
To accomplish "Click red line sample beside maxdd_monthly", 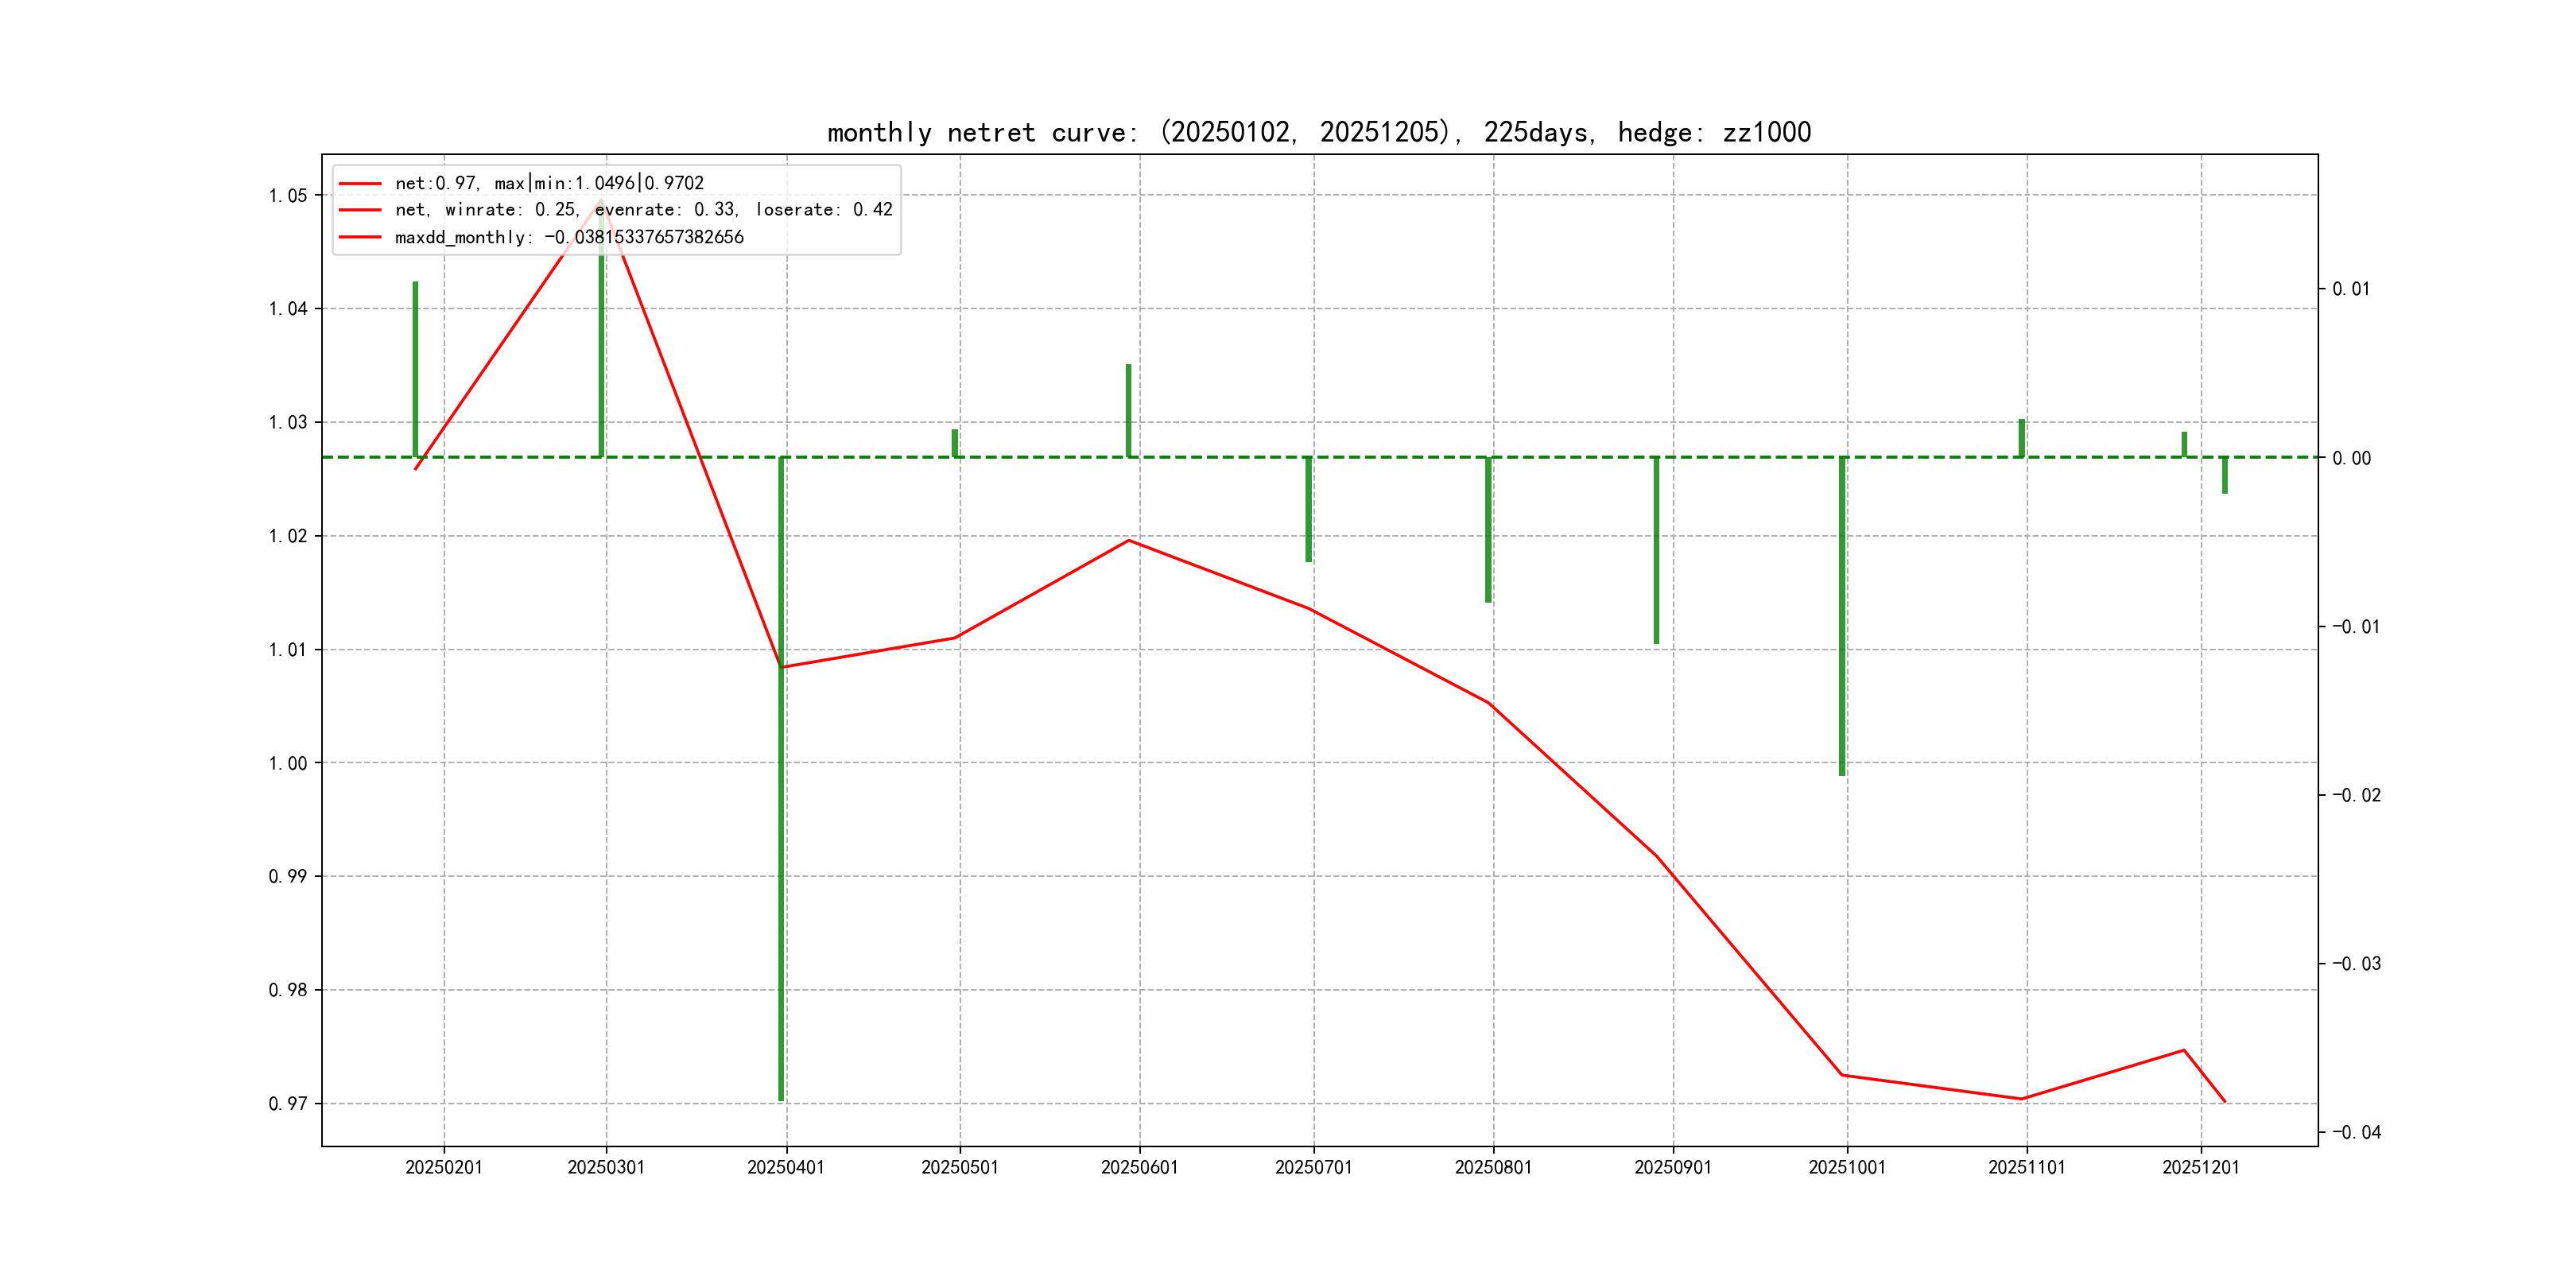I will pos(360,237).
